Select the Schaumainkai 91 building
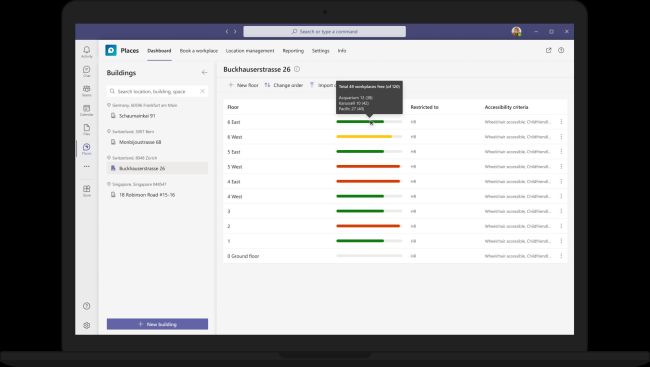 [x=158, y=116]
